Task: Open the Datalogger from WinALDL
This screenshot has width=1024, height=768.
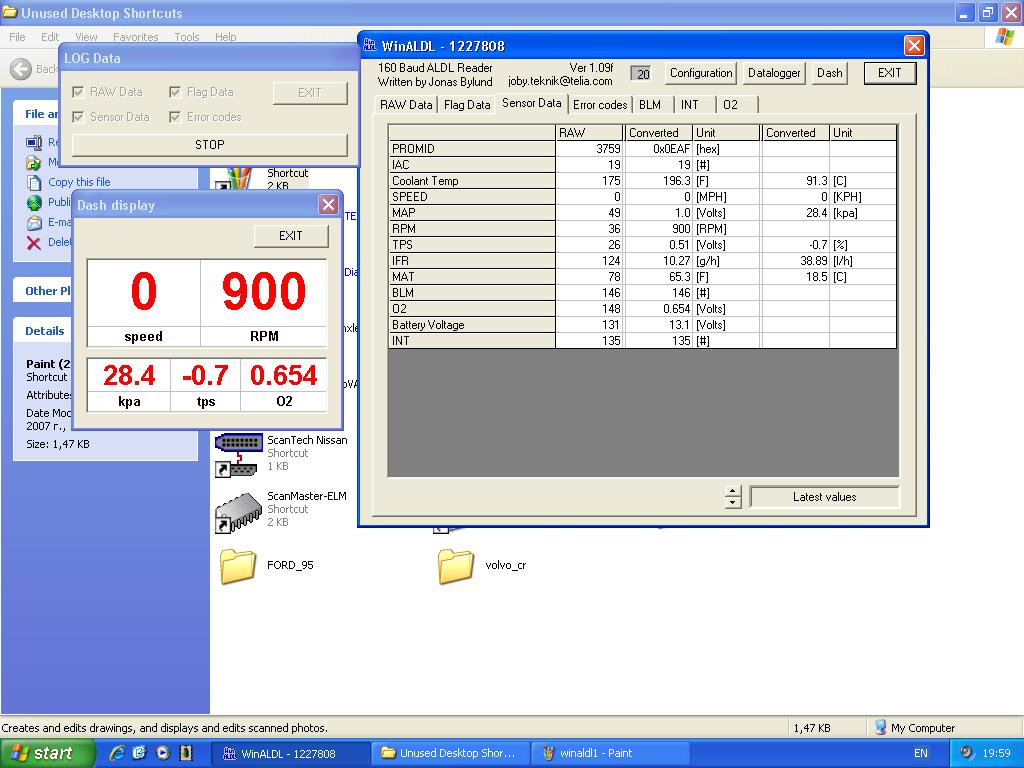Action: pyautogui.click(x=774, y=73)
